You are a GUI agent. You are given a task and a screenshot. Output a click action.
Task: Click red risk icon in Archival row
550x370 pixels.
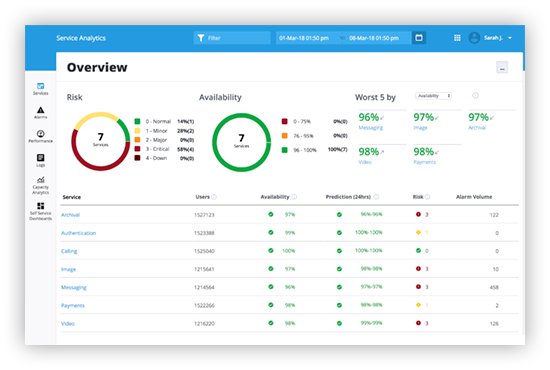click(x=418, y=214)
